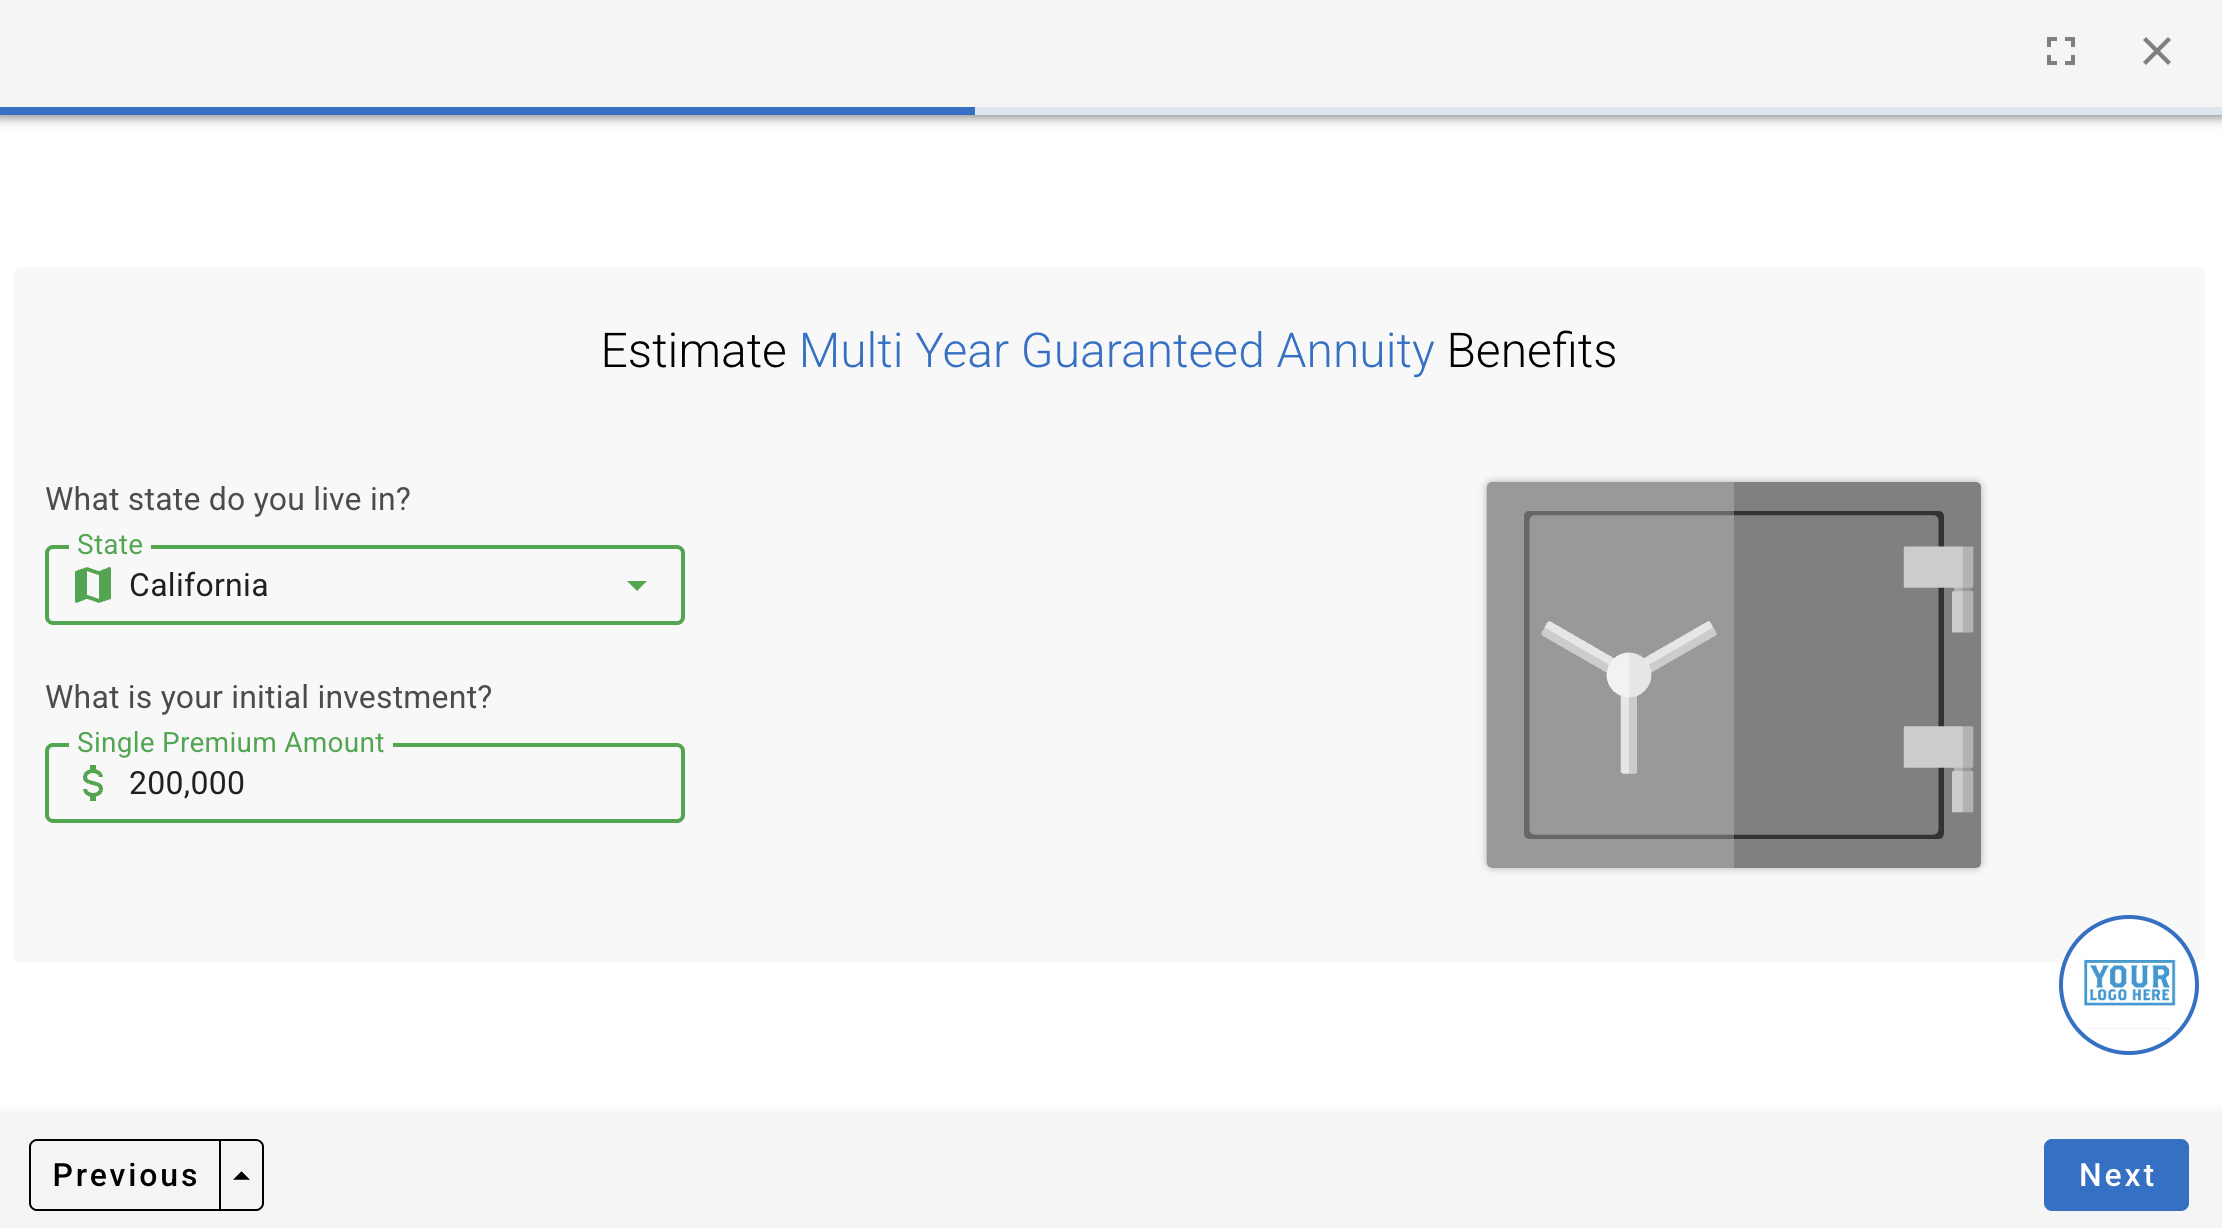Click the lower hinge of the safe illustration
Viewport: 2222px width, 1228px height.
point(1938,748)
